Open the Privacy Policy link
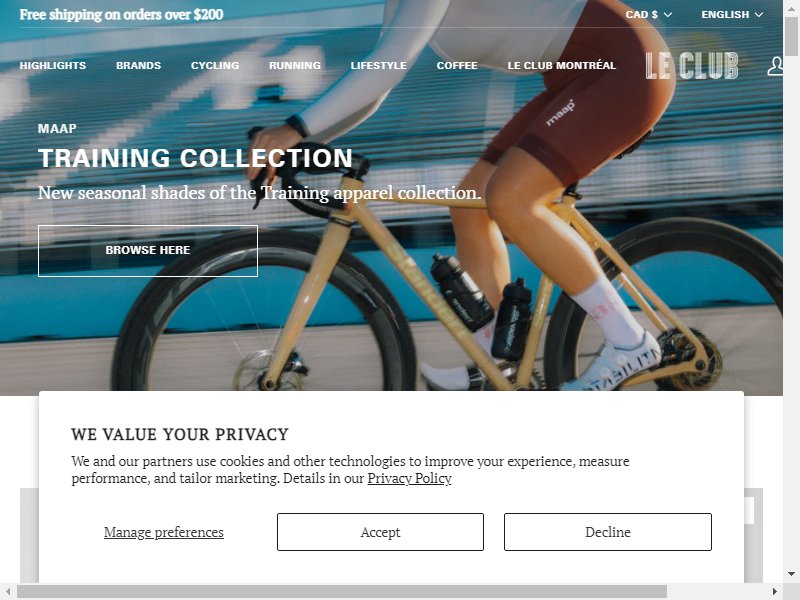800x600 pixels. pyautogui.click(x=409, y=478)
